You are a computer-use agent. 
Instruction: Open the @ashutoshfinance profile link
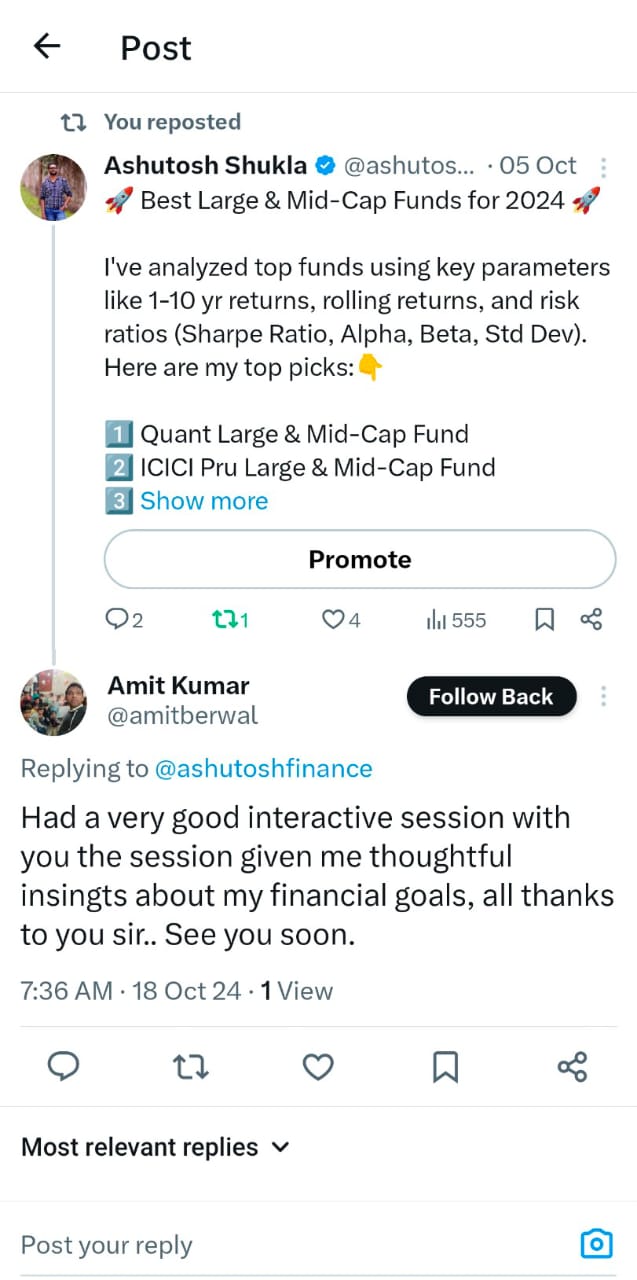(x=263, y=768)
